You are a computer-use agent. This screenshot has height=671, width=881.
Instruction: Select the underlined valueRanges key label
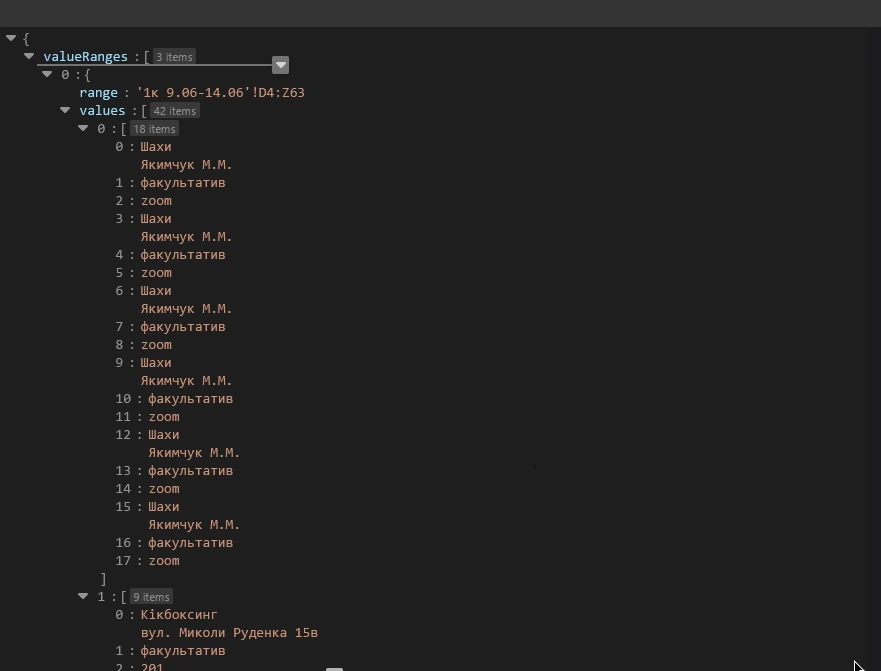coord(84,56)
